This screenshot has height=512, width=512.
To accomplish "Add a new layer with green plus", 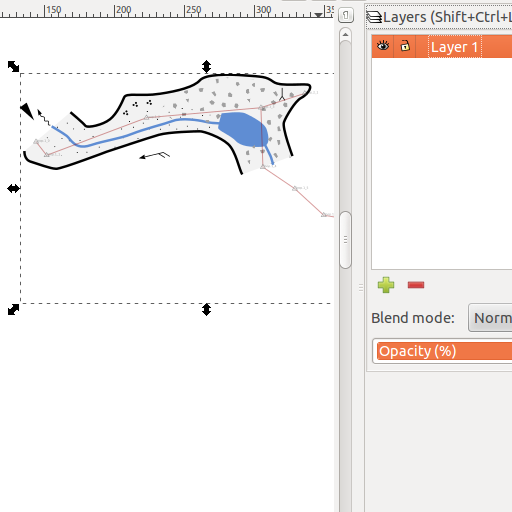I will click(x=386, y=285).
